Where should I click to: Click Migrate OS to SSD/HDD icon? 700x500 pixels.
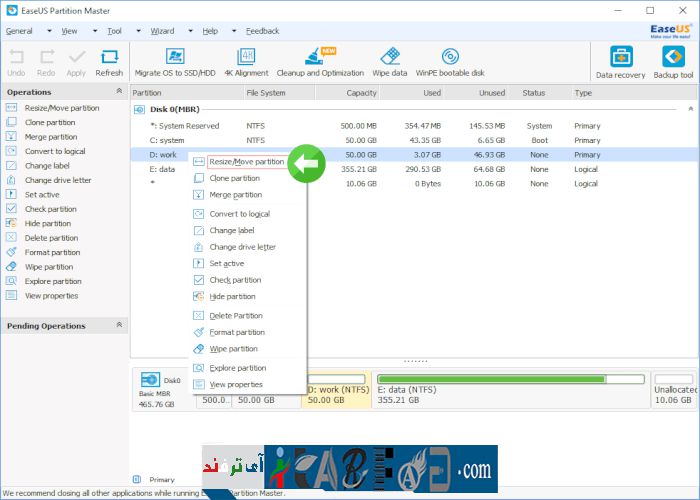click(175, 57)
